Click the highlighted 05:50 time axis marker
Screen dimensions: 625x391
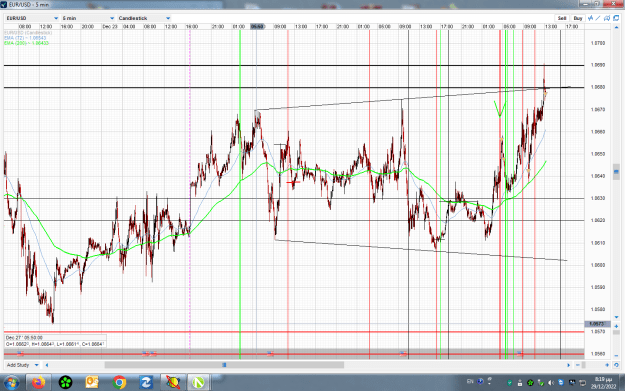pos(257,26)
